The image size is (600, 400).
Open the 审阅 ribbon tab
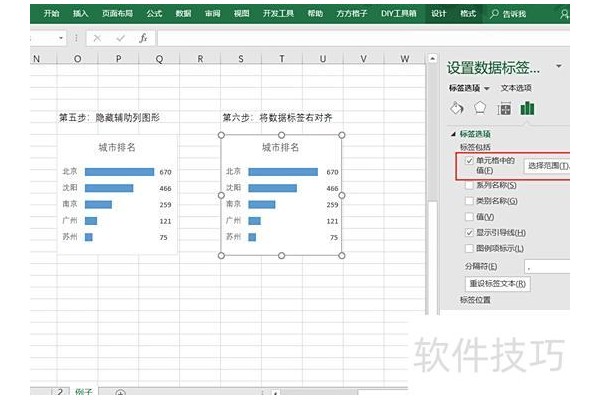point(212,14)
